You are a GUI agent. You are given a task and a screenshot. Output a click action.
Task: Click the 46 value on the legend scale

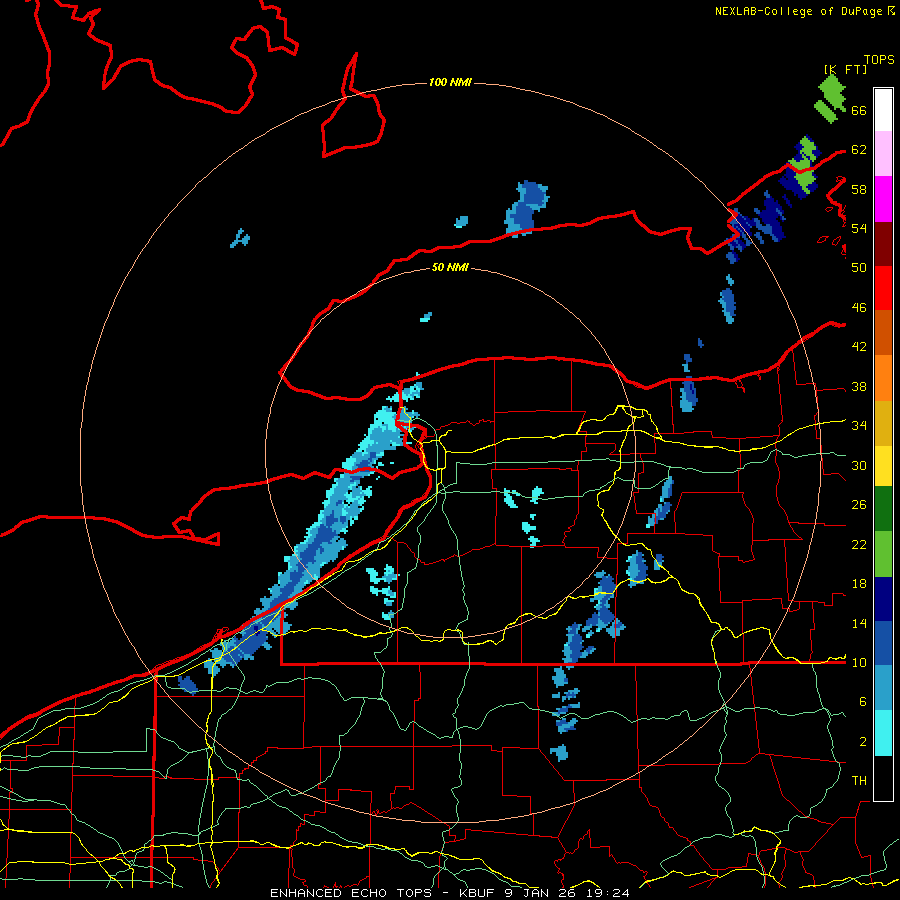coord(859,308)
